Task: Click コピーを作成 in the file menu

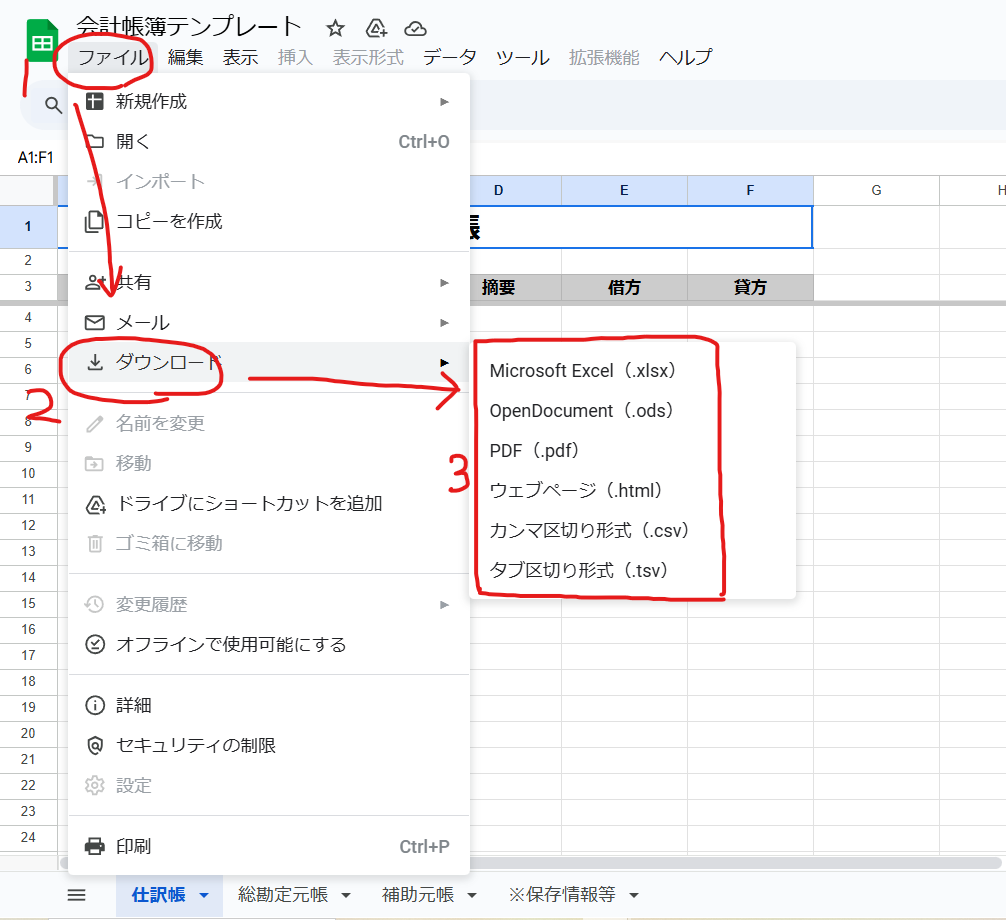Action: pyautogui.click(x=169, y=221)
